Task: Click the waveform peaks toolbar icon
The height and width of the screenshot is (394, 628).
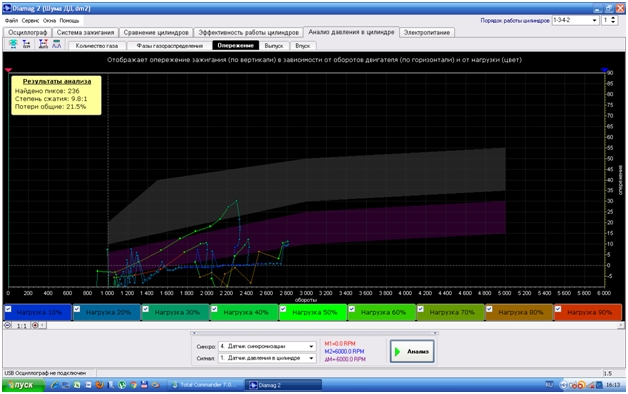Action: (x=56, y=44)
